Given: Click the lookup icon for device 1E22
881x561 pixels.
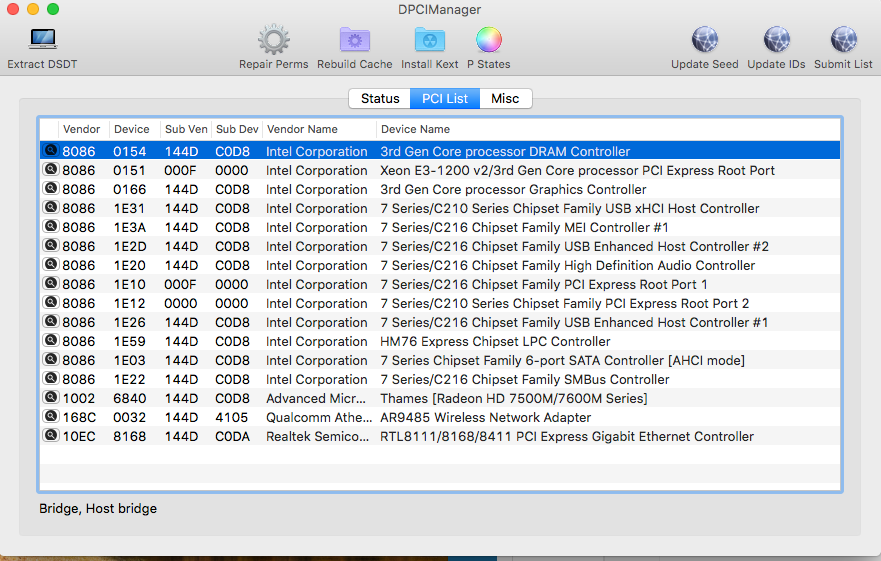Looking at the screenshot, I should click(51, 378).
